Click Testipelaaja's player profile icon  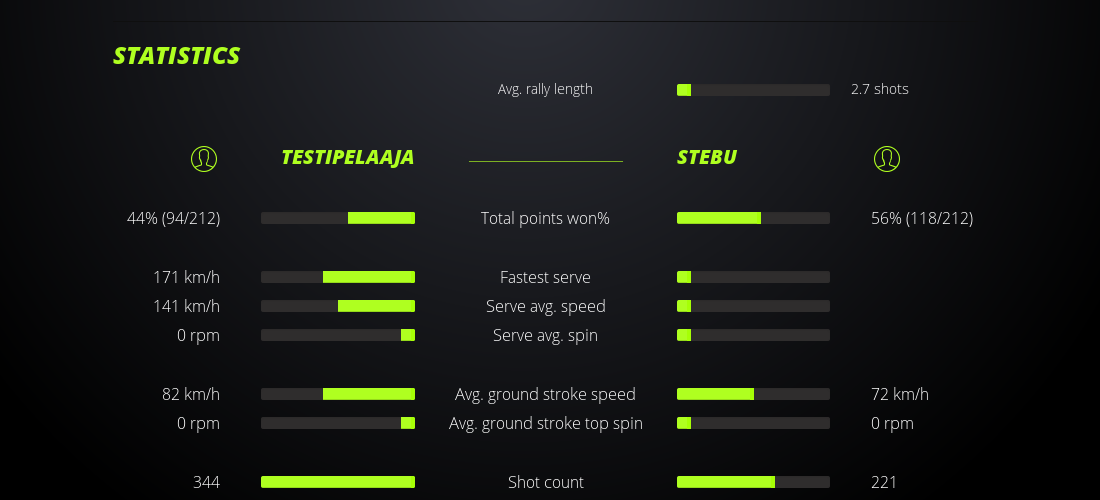[x=203, y=158]
